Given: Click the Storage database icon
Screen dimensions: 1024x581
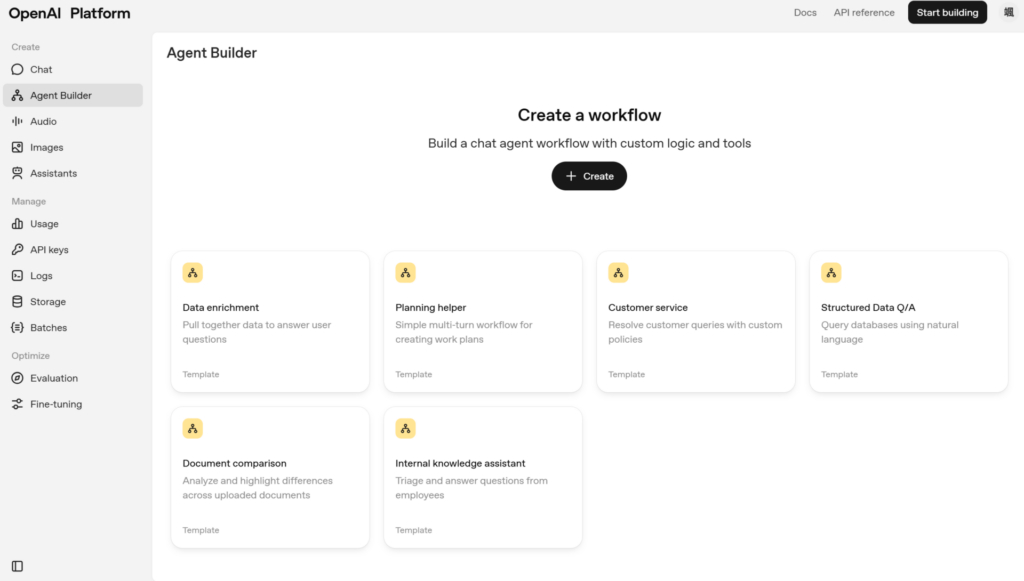Looking at the screenshot, I should pyautogui.click(x=17, y=302).
